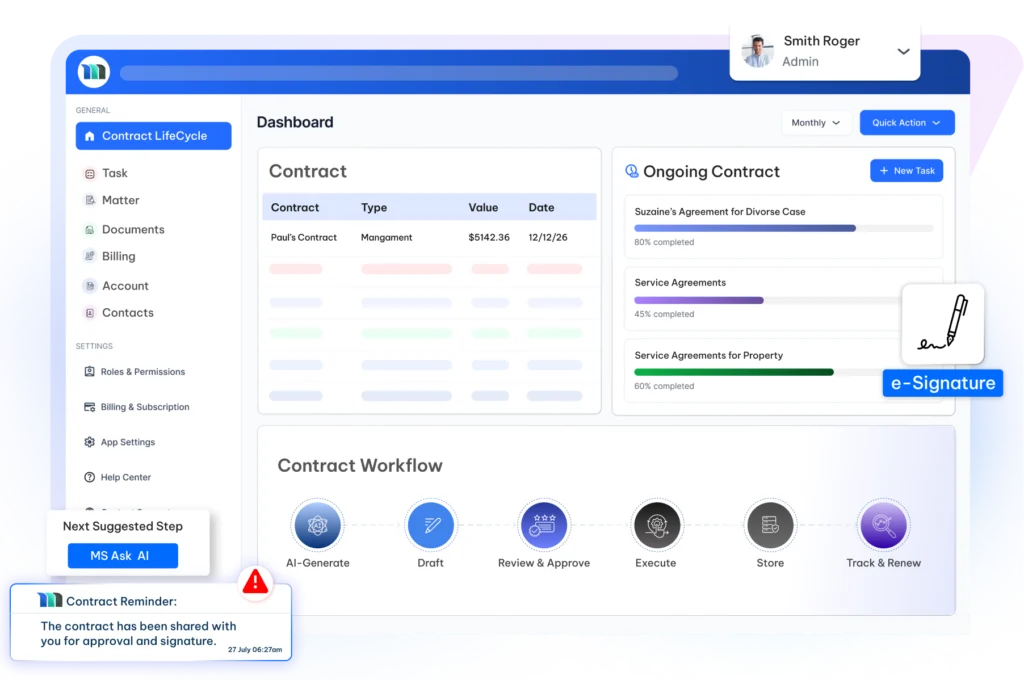The width and height of the screenshot is (1024, 680).
Task: Open the Track & Renew workflow icon
Action: pyautogui.click(x=883, y=524)
